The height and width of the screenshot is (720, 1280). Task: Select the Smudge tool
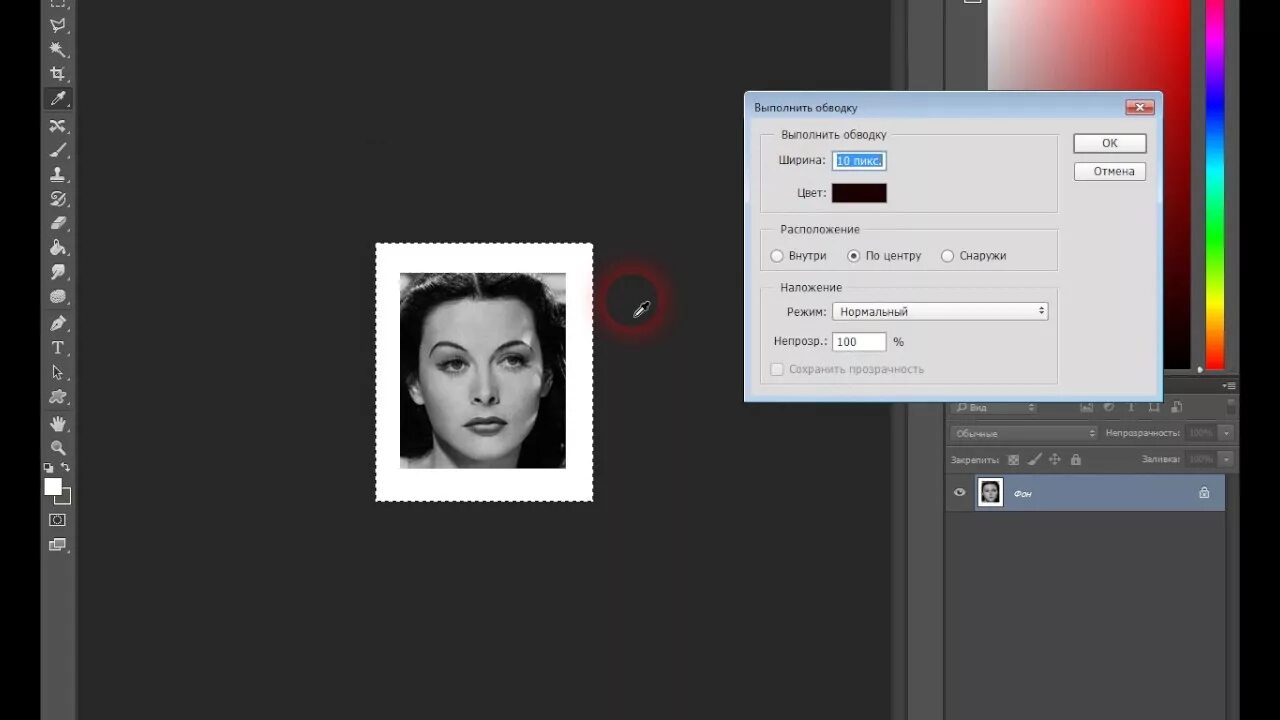[x=58, y=272]
